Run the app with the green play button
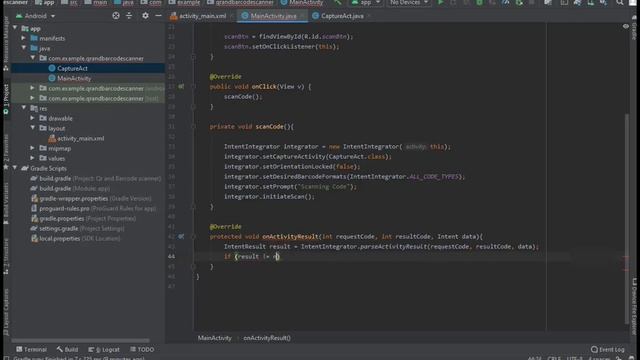 [441, 2]
